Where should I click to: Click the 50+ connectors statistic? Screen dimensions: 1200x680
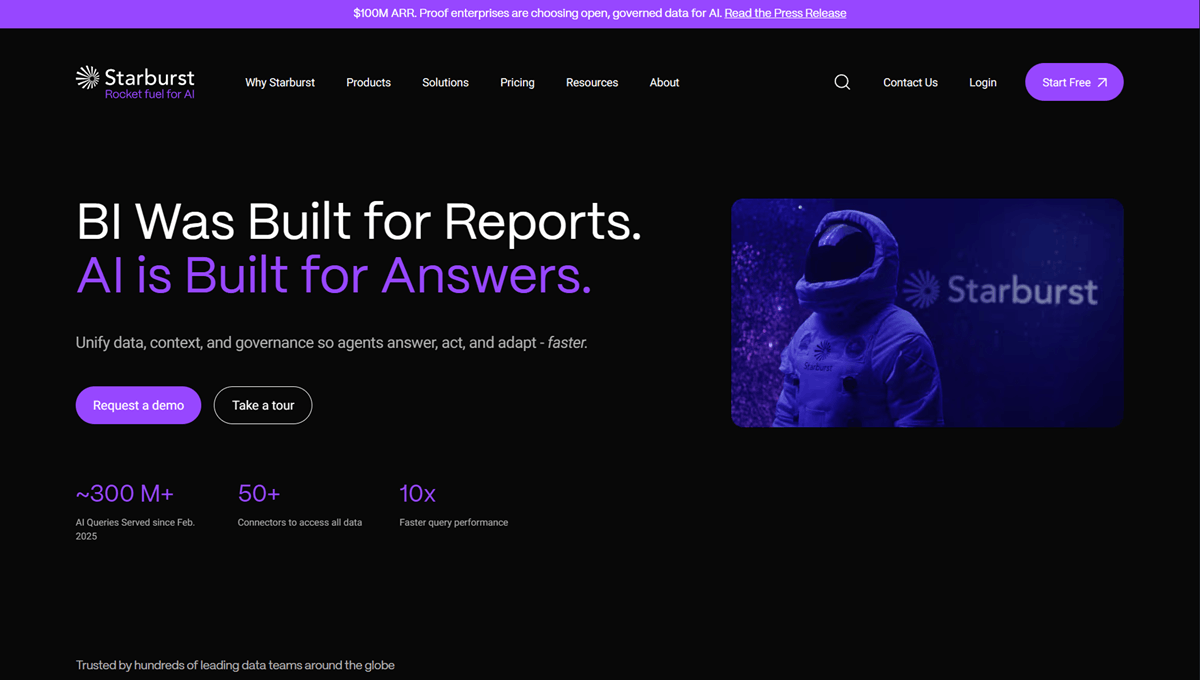(259, 493)
